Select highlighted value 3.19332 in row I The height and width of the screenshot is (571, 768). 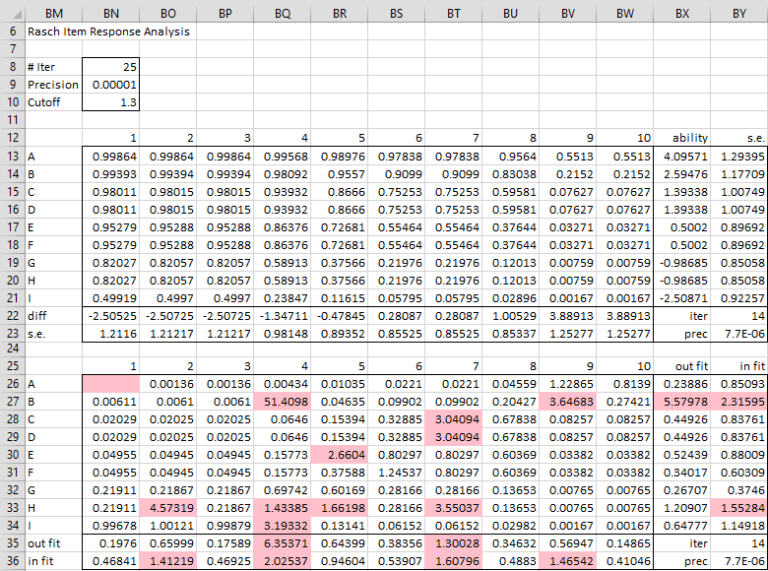[x=282, y=525]
